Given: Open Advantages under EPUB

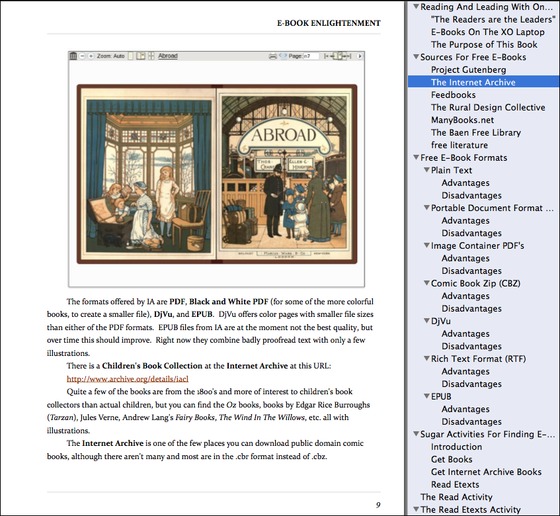Looking at the screenshot, I should [x=465, y=409].
